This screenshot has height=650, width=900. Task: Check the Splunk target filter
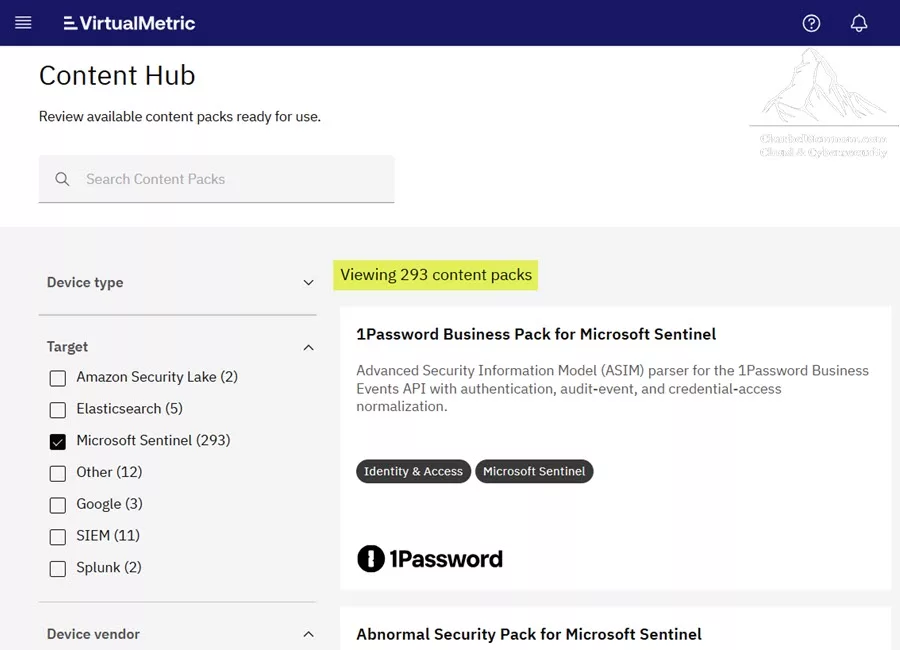[57, 569]
